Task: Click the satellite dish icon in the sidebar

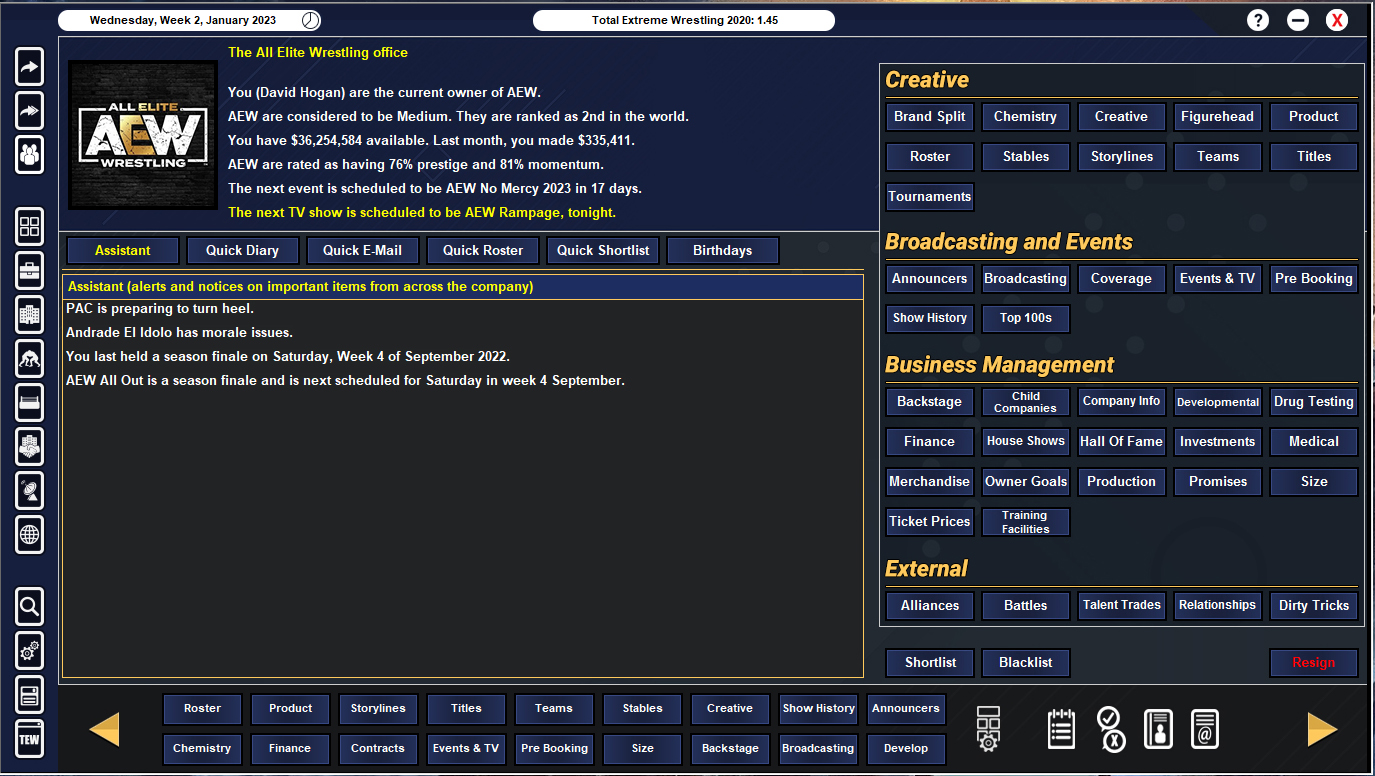Action: (30, 491)
